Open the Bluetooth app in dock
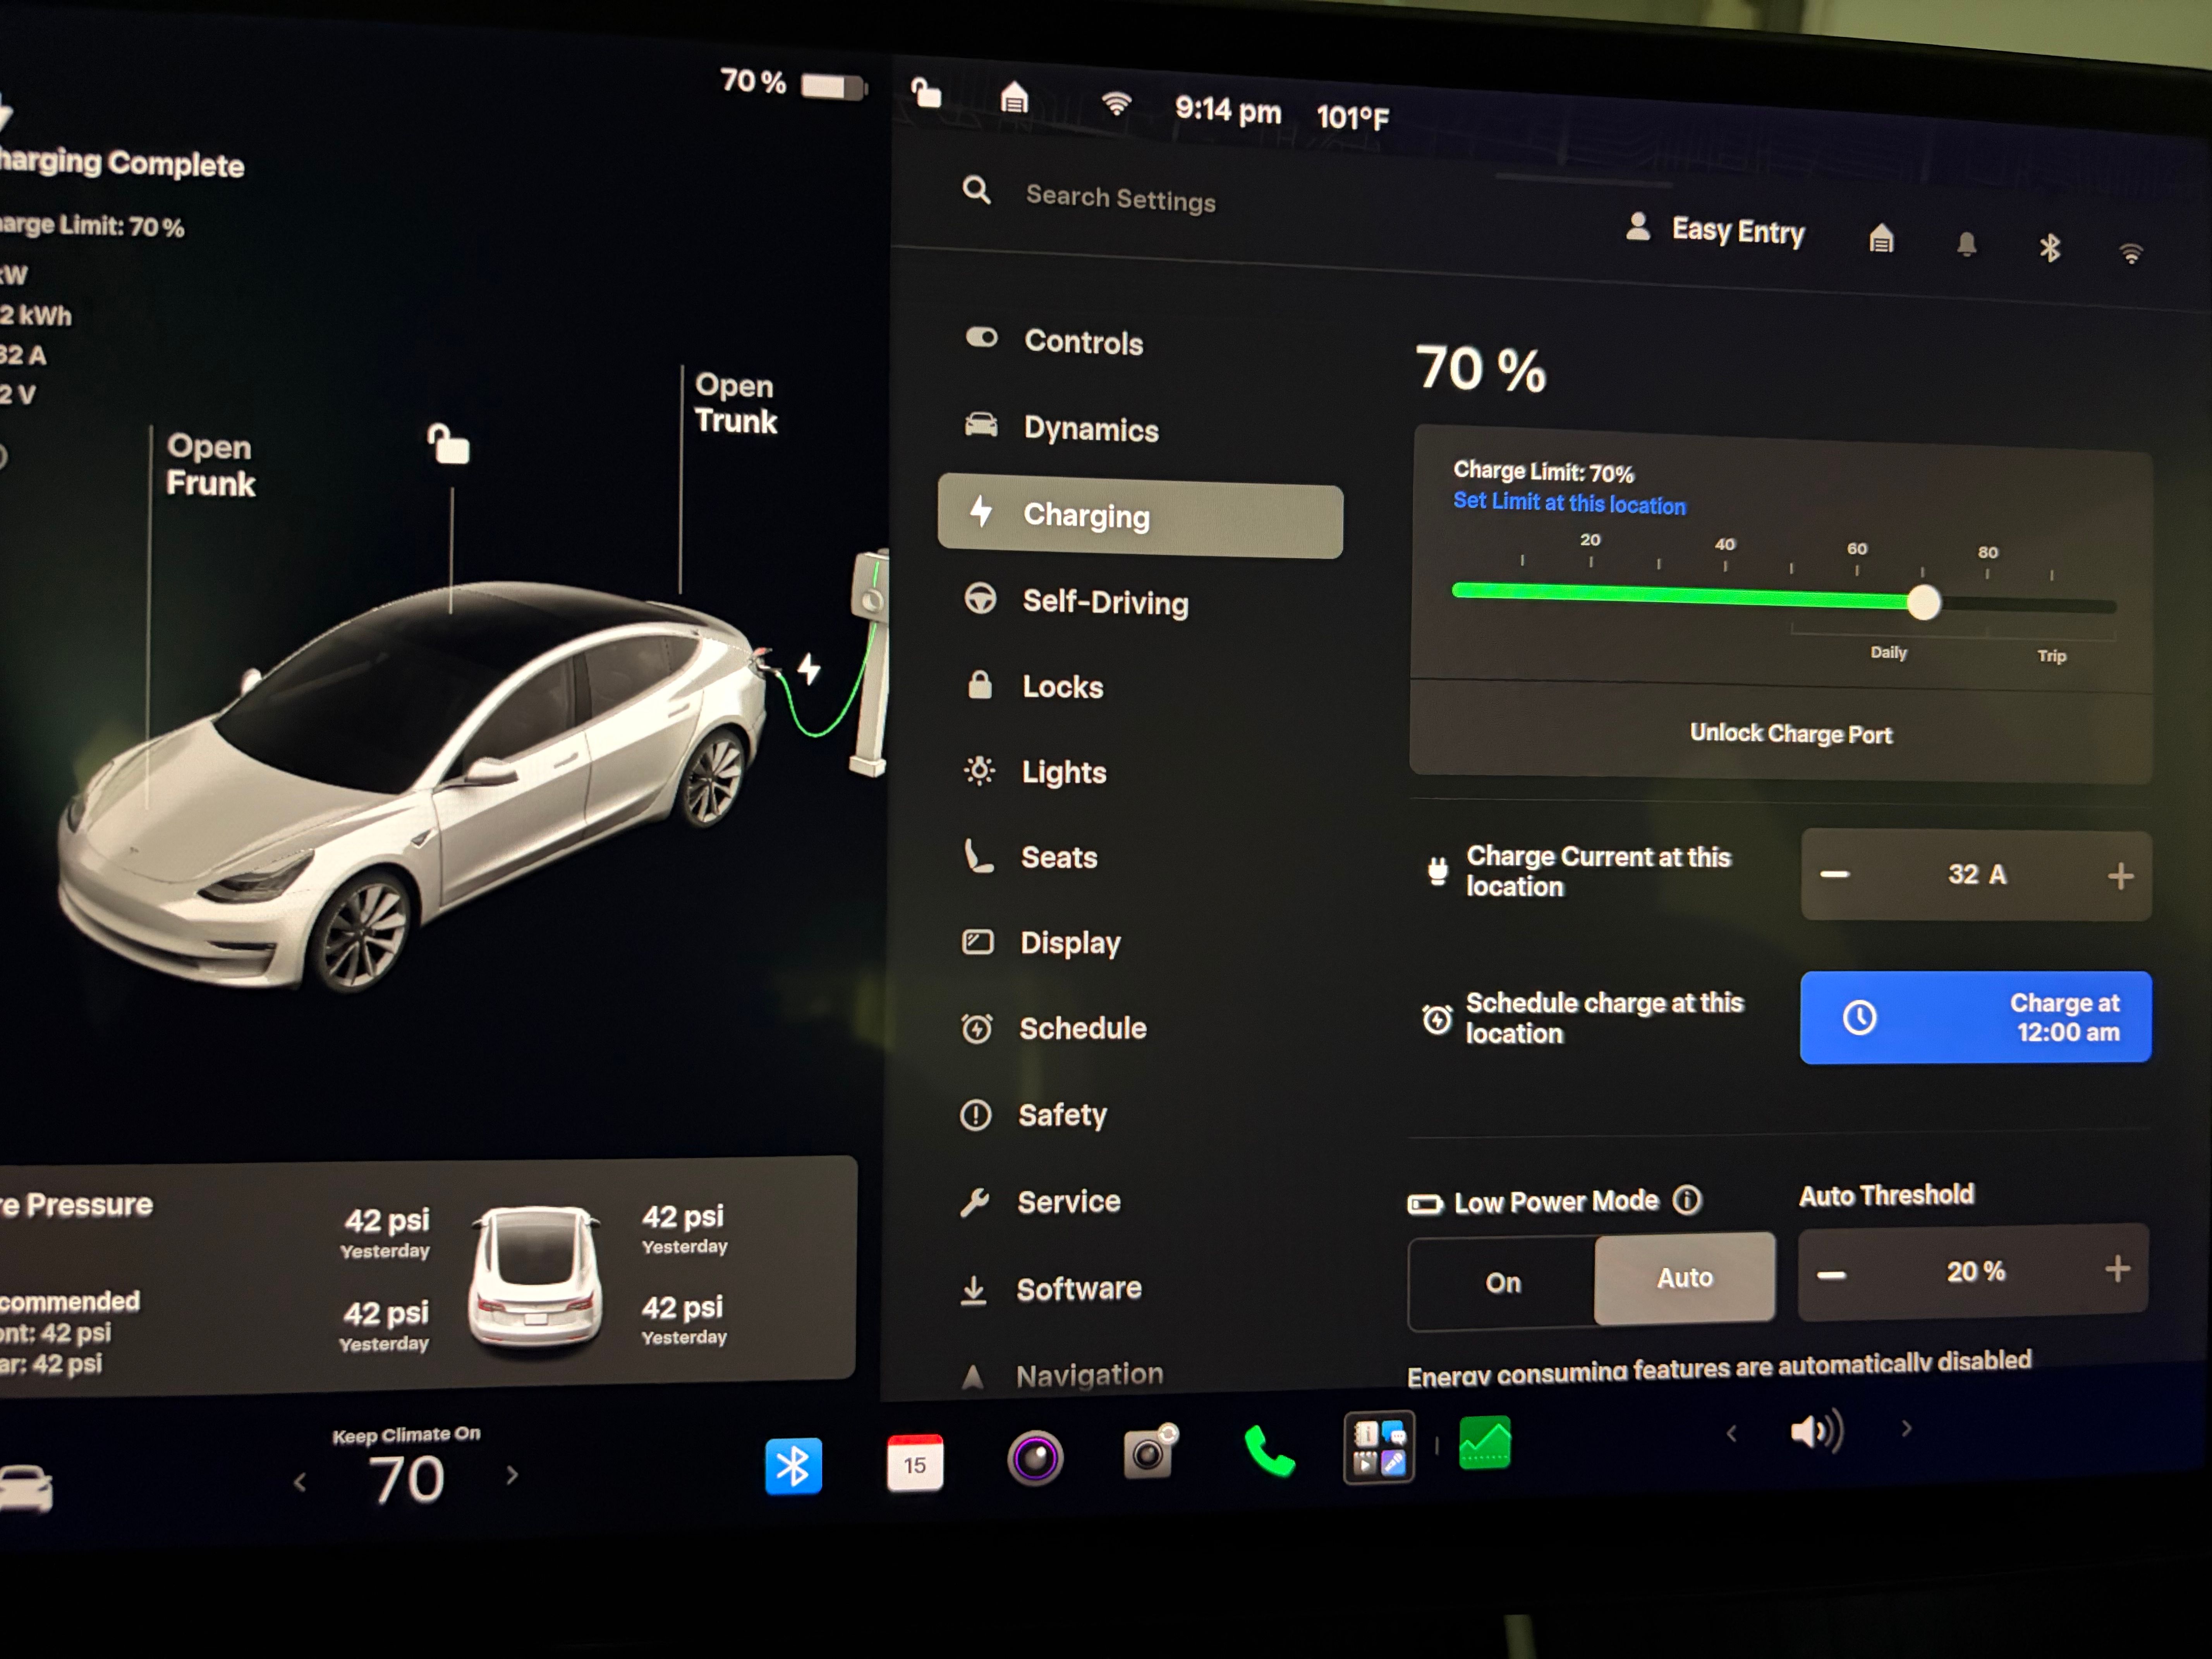 pyautogui.click(x=793, y=1466)
